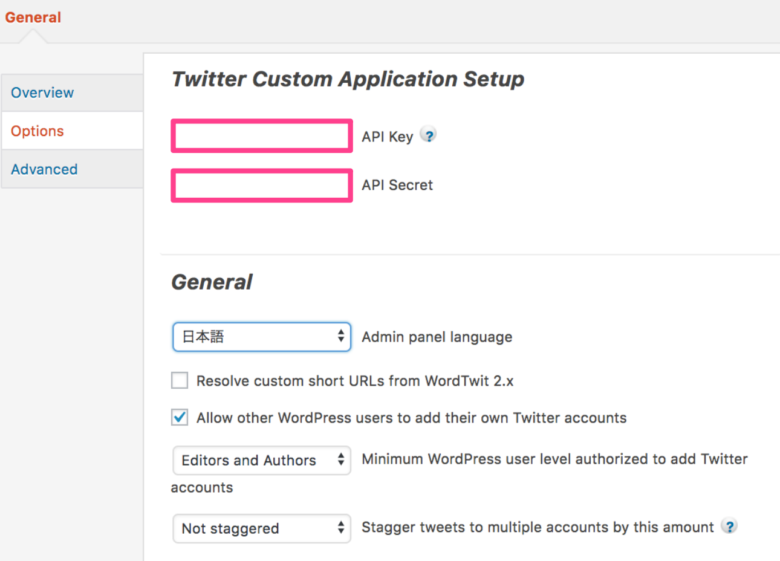This screenshot has height=561, width=780.
Task: Click the 'Resolve custom short URLs from WordTwit' label text
Action: tap(343, 381)
